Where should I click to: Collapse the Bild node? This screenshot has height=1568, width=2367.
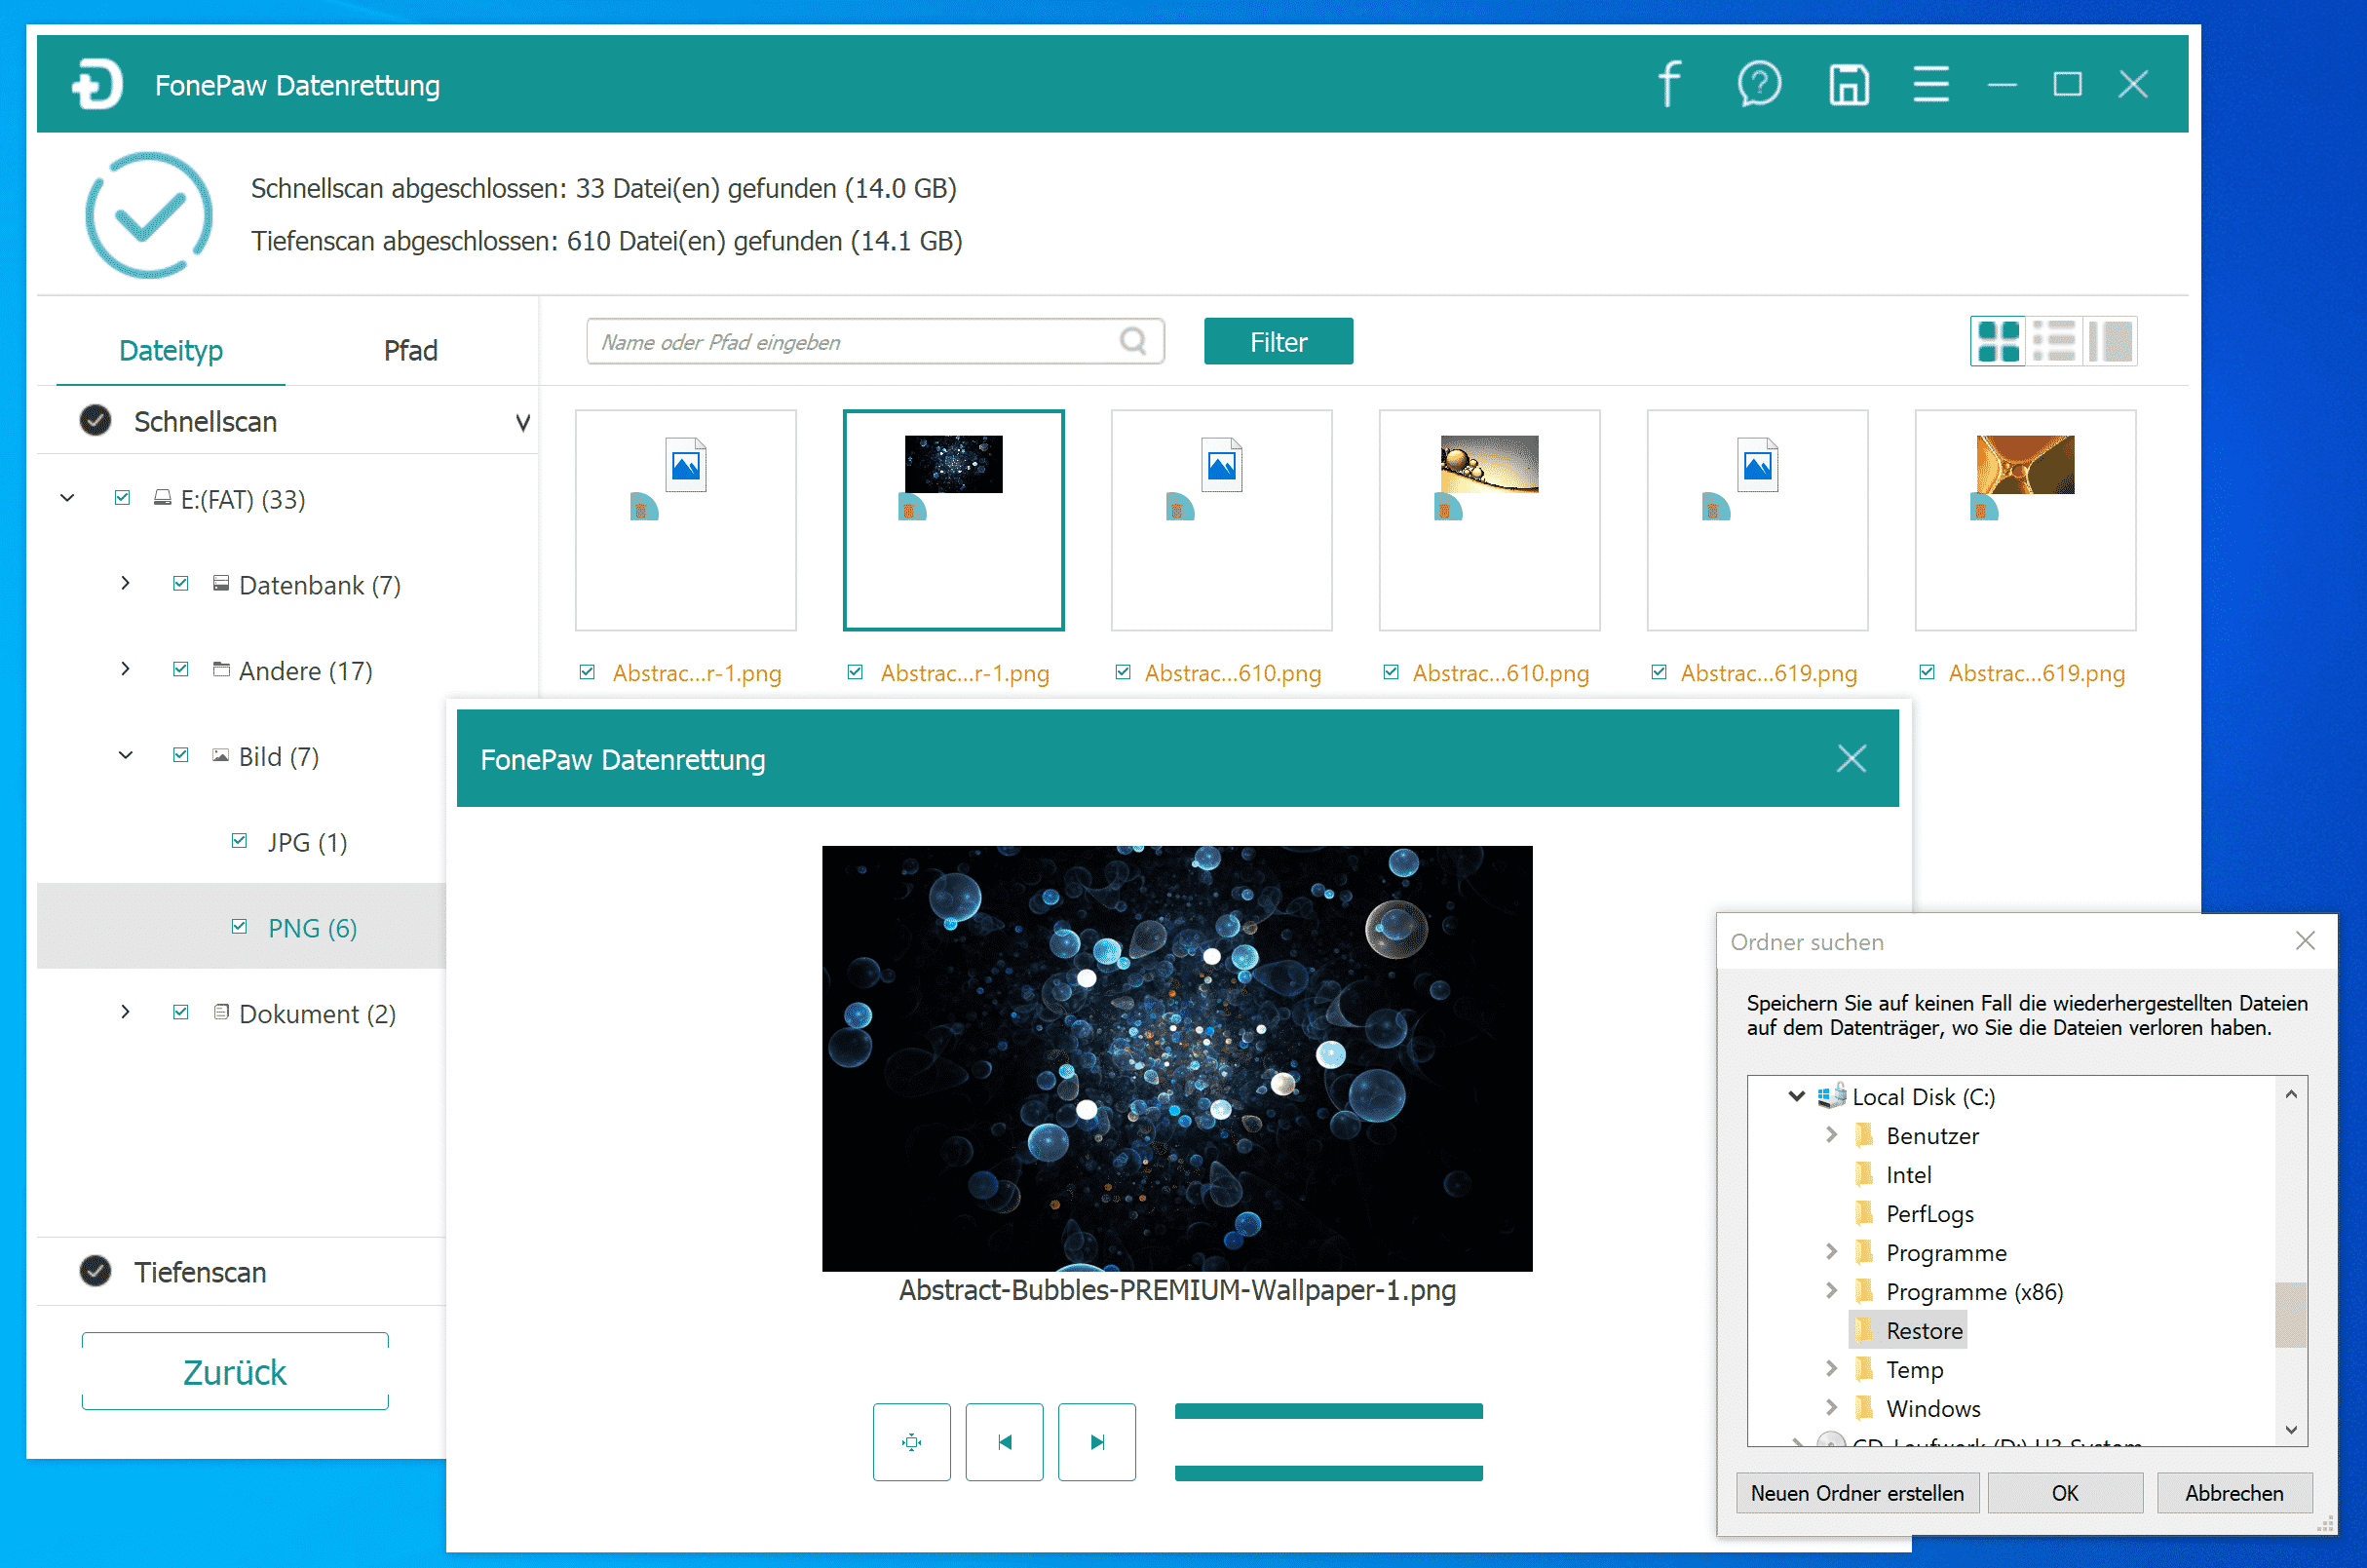[x=126, y=756]
